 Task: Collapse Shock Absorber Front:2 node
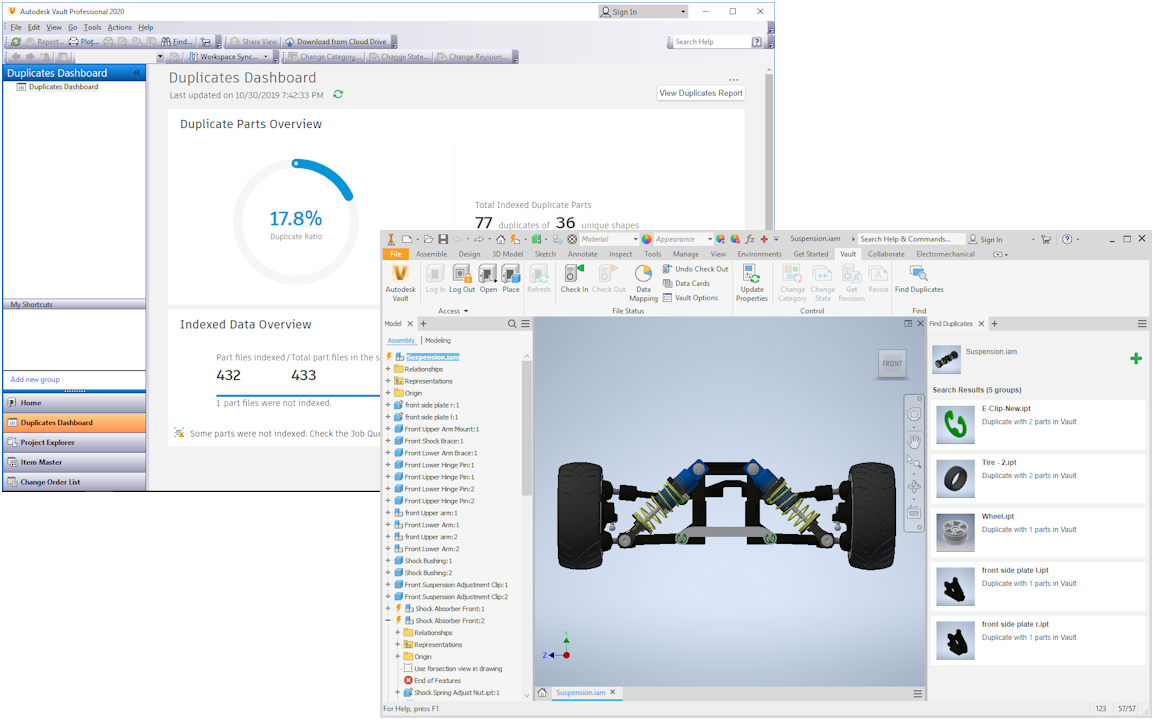pos(388,621)
